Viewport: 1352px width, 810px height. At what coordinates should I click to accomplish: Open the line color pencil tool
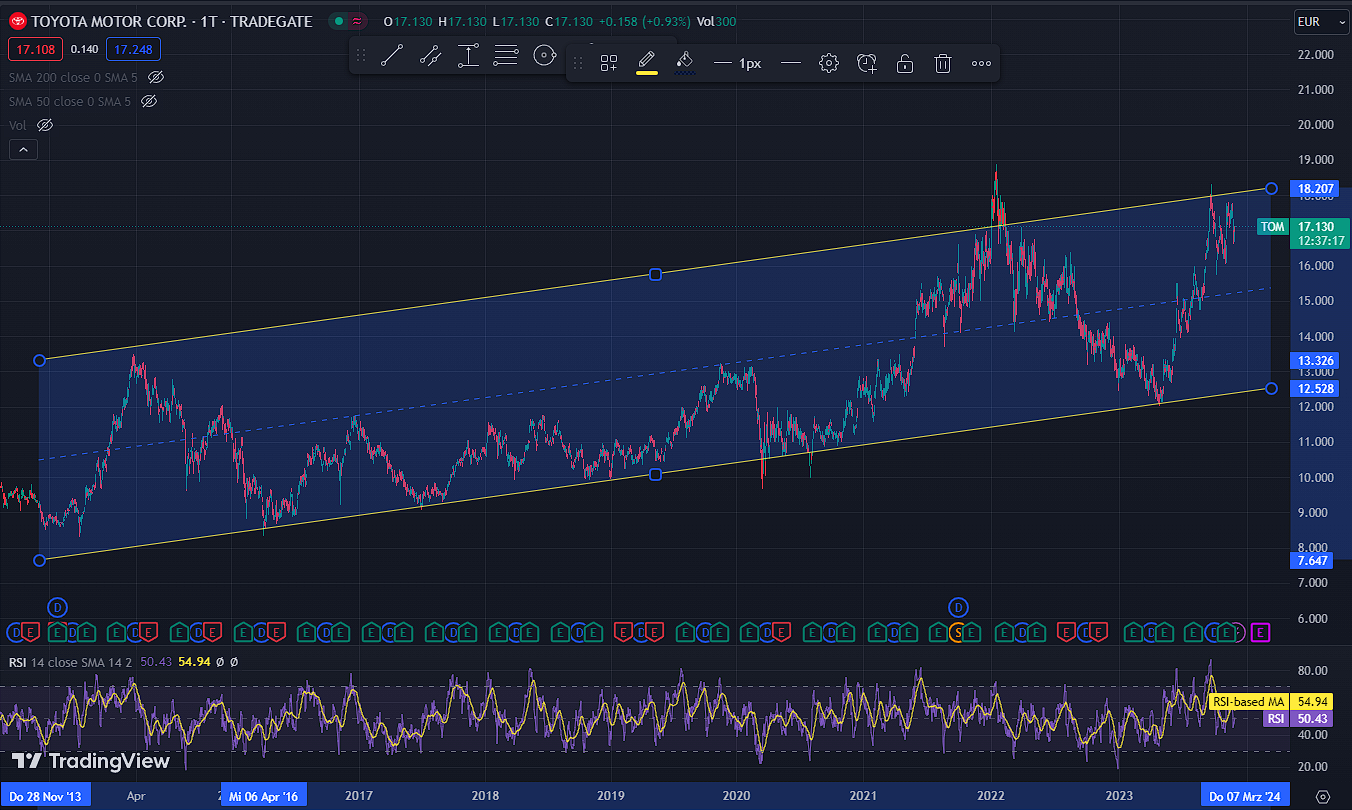tap(646, 62)
